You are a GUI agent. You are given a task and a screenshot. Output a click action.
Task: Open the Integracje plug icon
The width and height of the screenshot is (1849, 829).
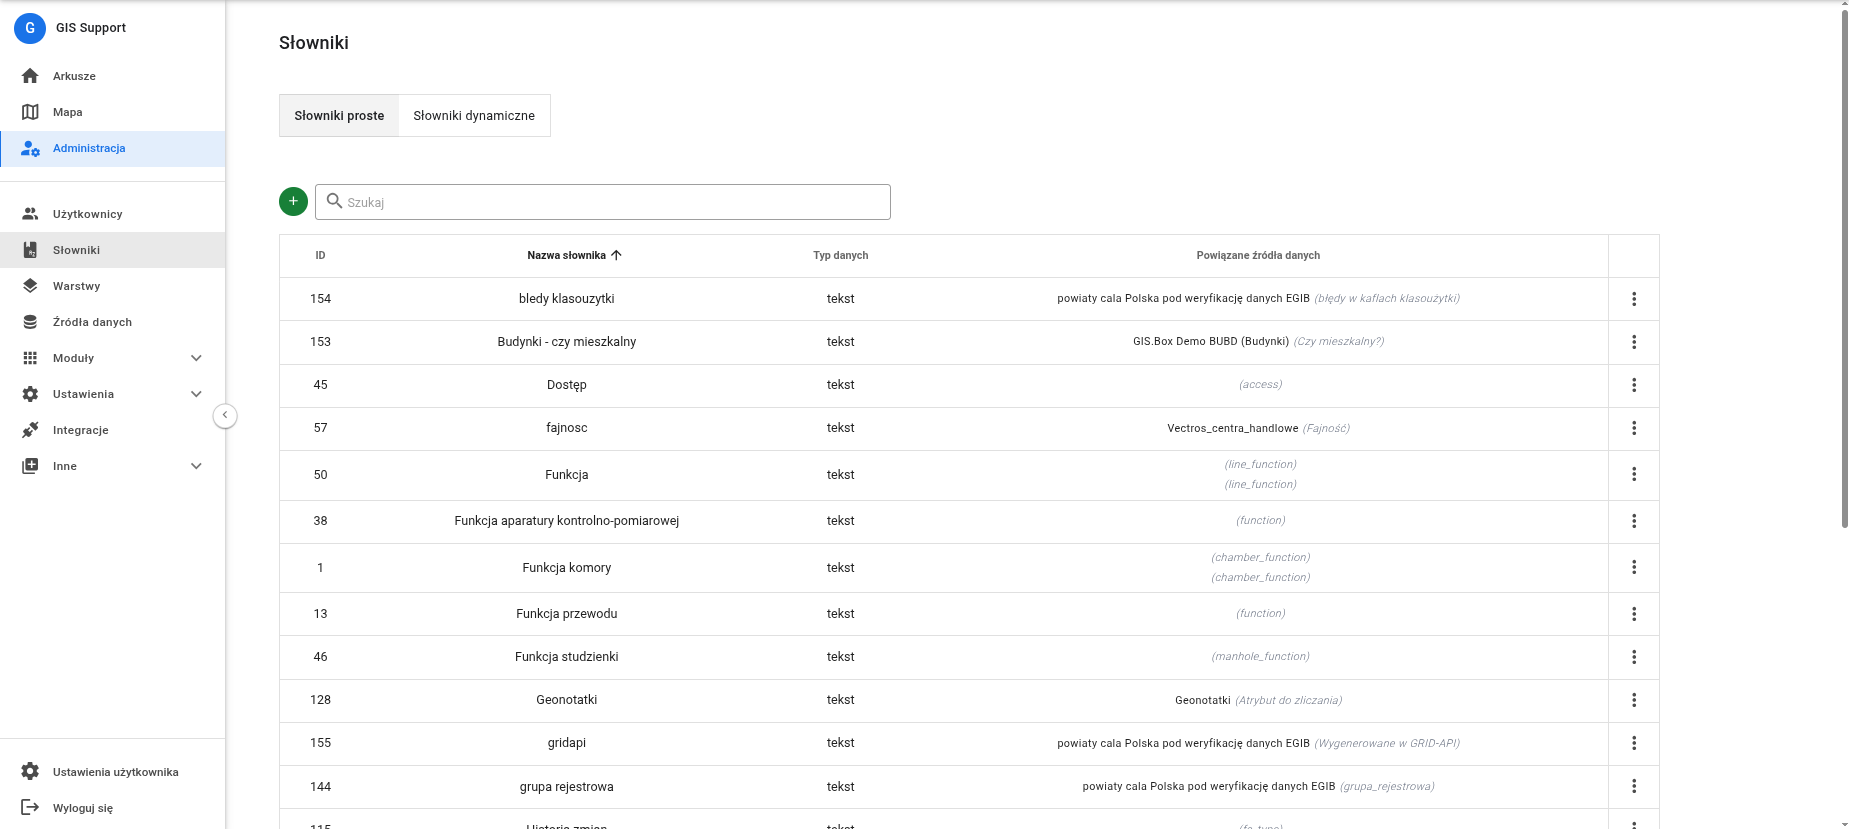tap(30, 430)
